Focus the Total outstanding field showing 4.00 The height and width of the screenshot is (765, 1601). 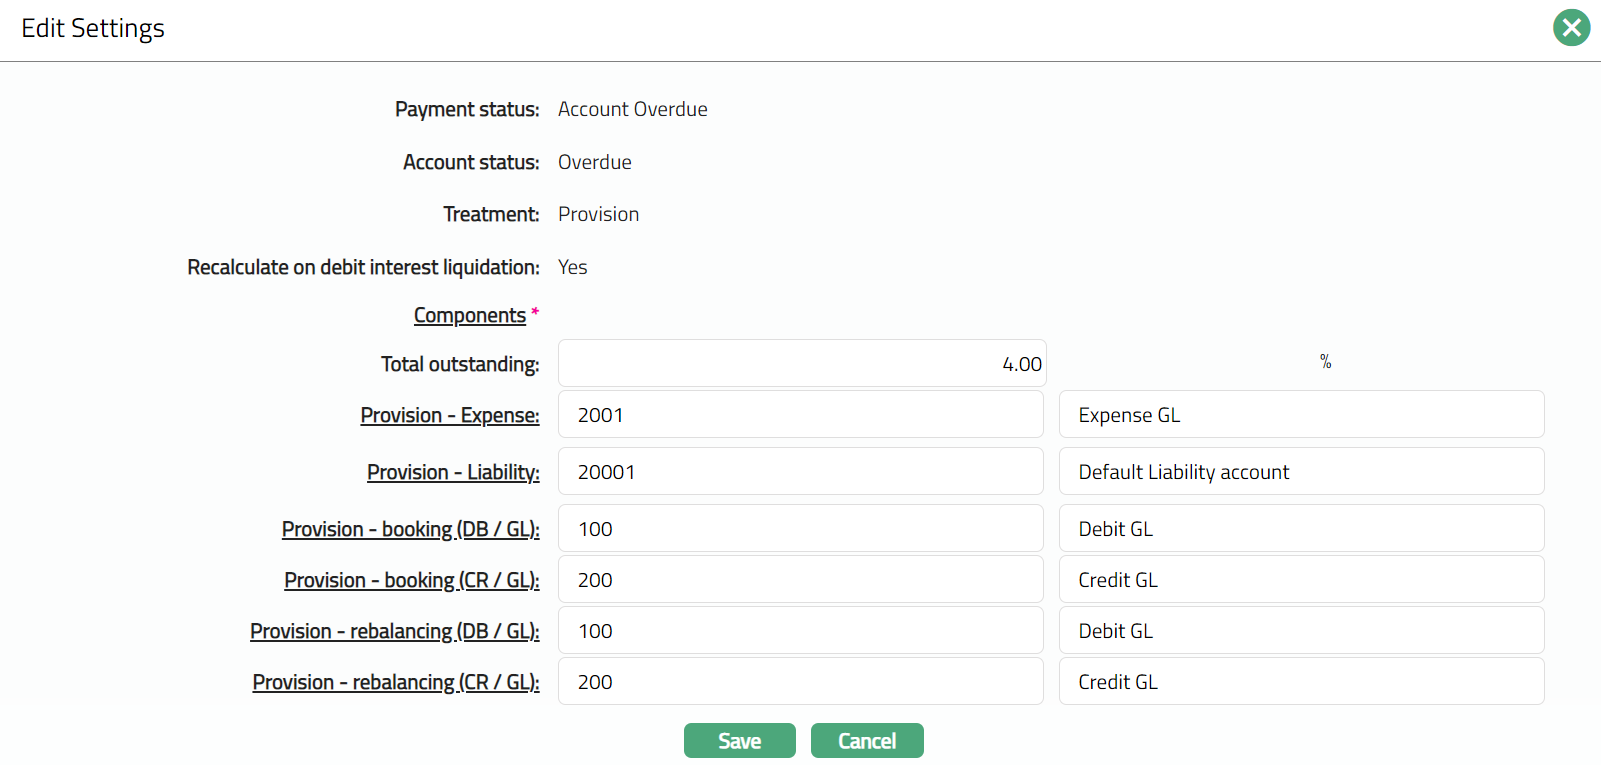(x=802, y=363)
